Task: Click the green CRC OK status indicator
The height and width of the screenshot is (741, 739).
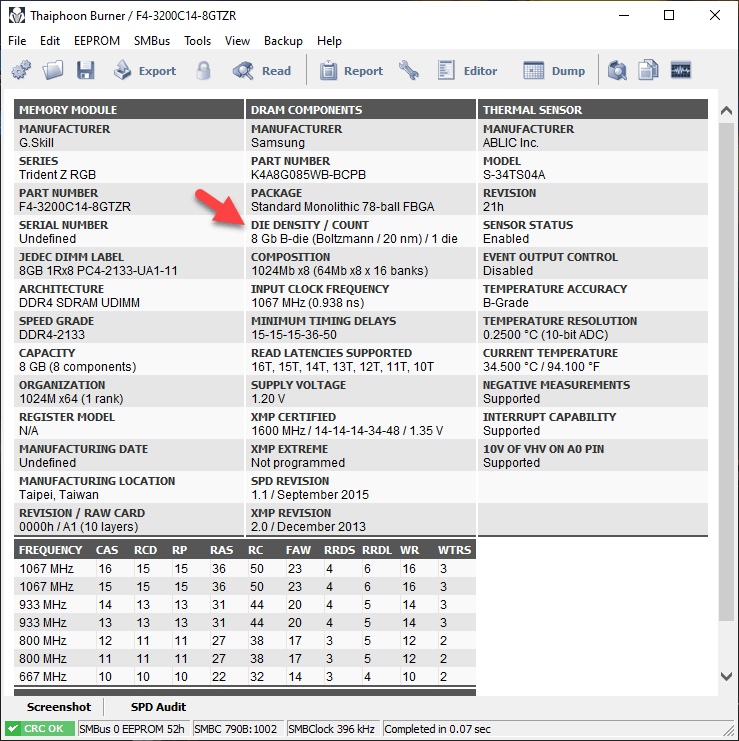Action: pyautogui.click(x=40, y=729)
